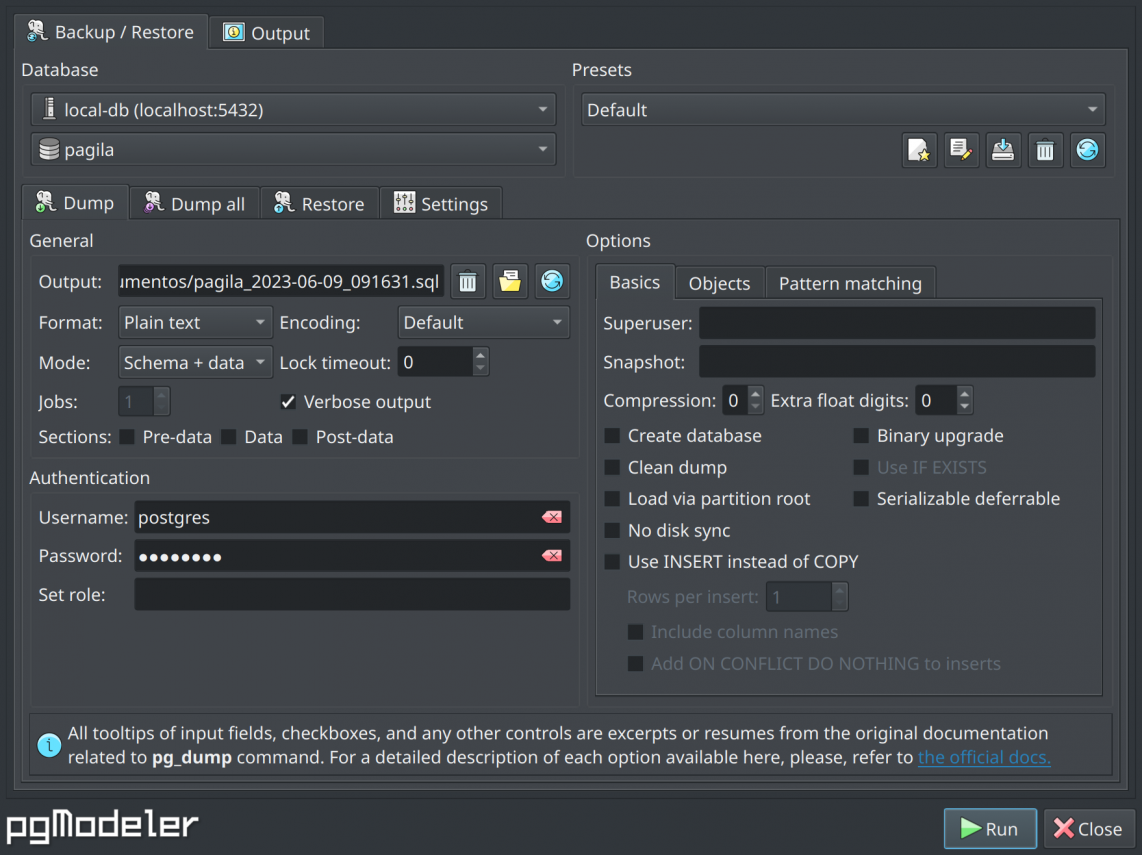This screenshot has width=1142, height=855.
Task: Click the Close button
Action: tap(1088, 828)
